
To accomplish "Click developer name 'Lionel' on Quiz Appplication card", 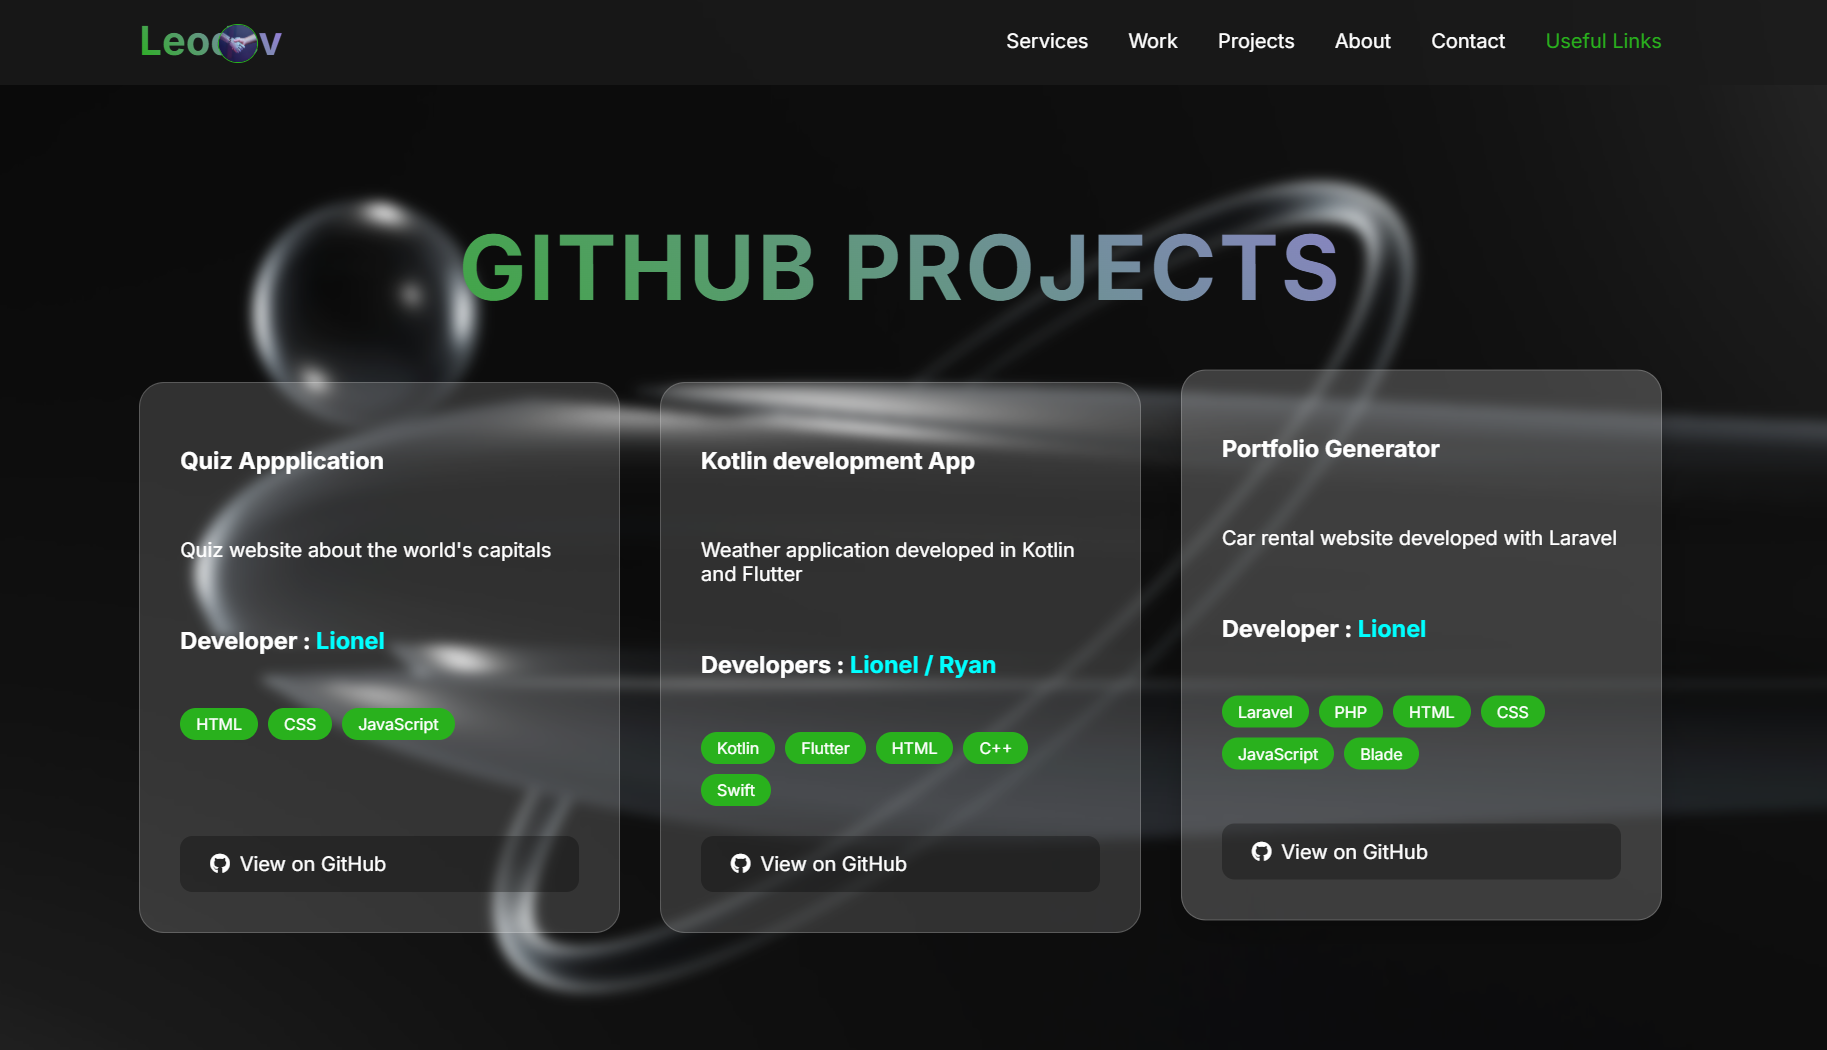I will click(350, 641).
